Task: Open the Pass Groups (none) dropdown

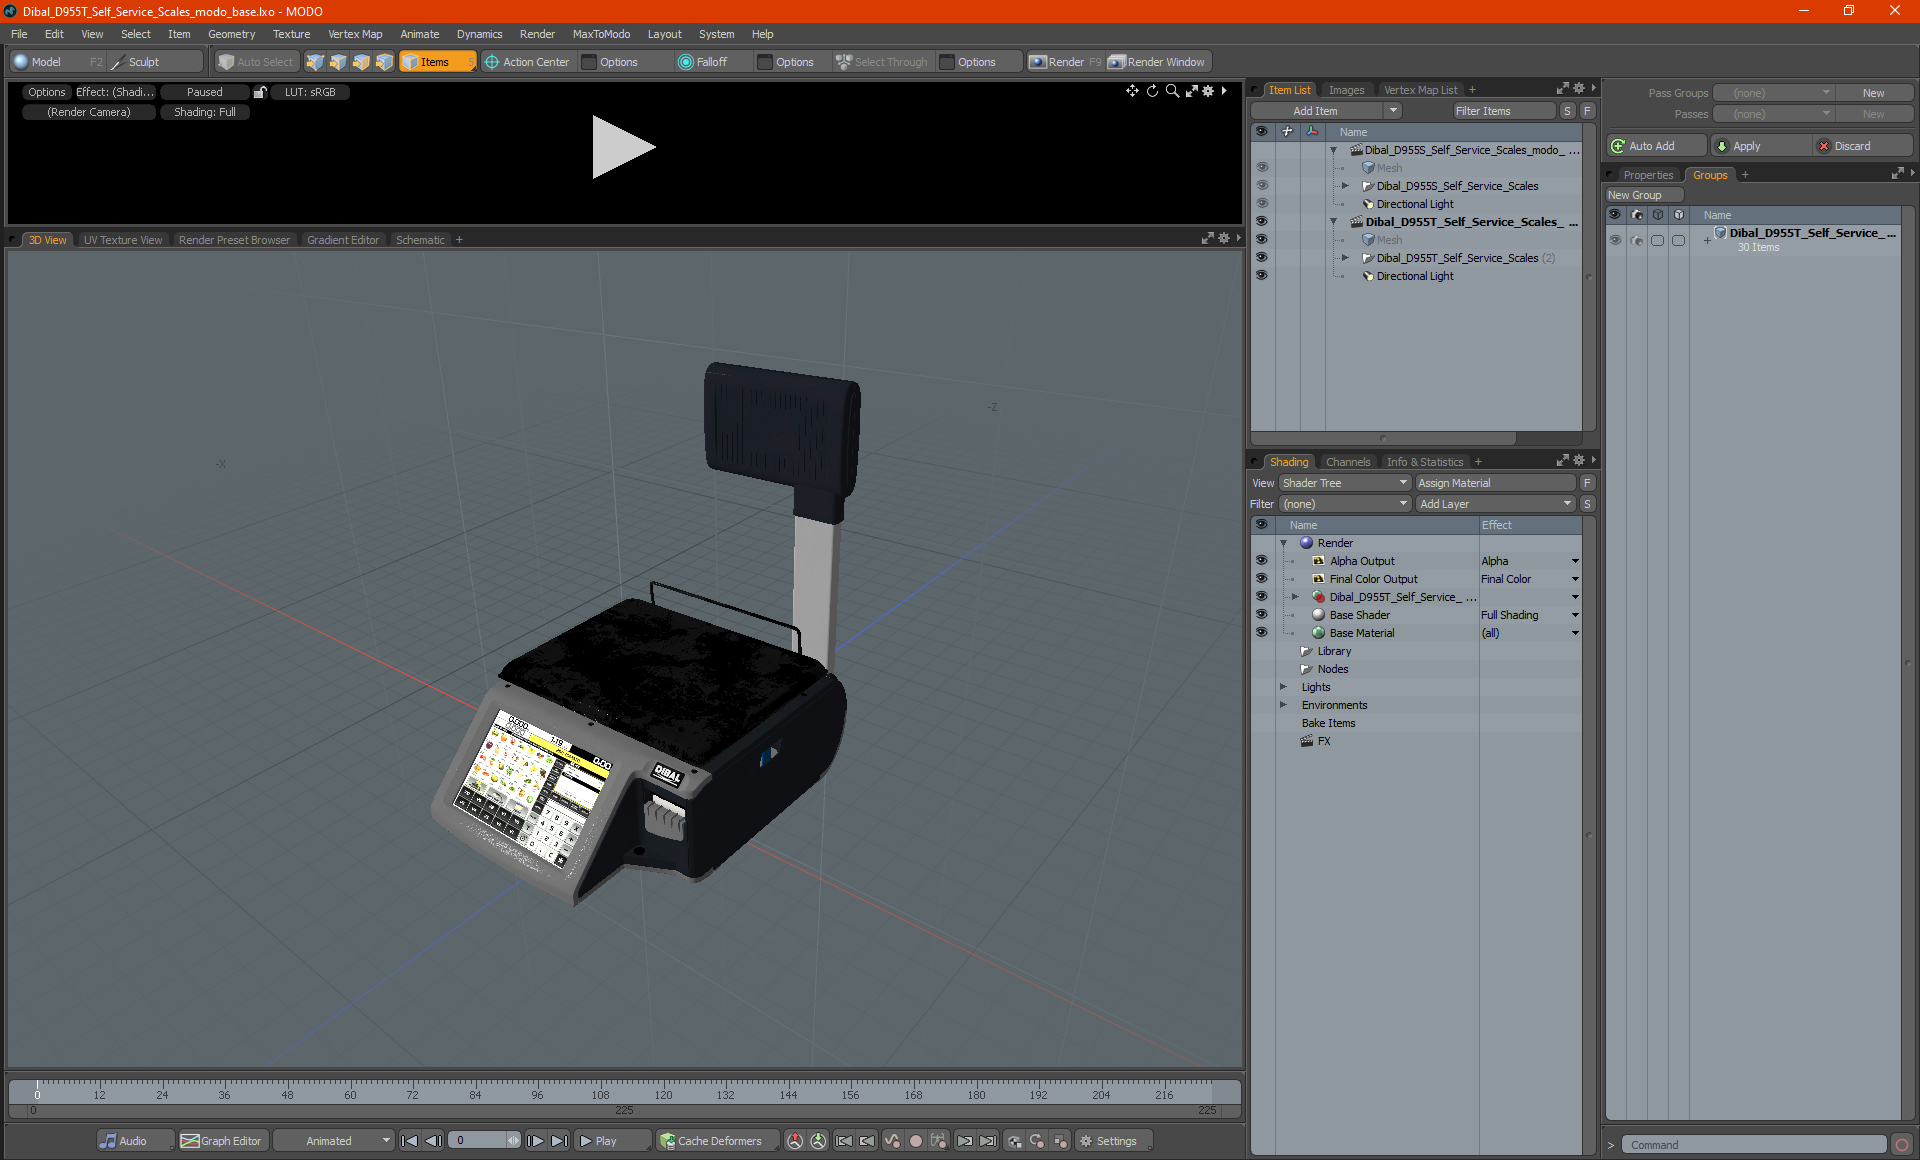Action: coord(1773,93)
